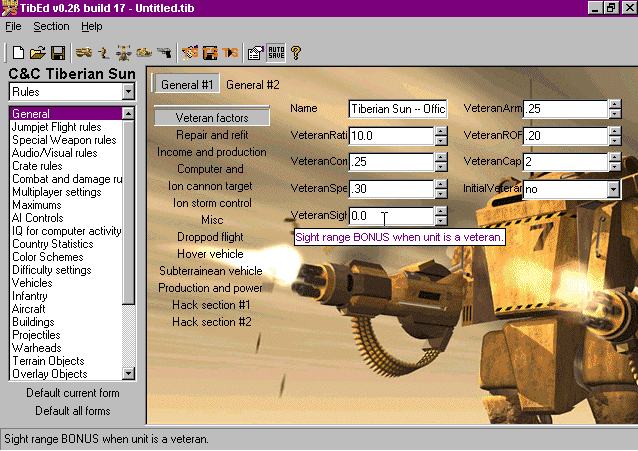This screenshot has width=638, height=451.
Task: Click the Name input field
Action: coord(398,109)
